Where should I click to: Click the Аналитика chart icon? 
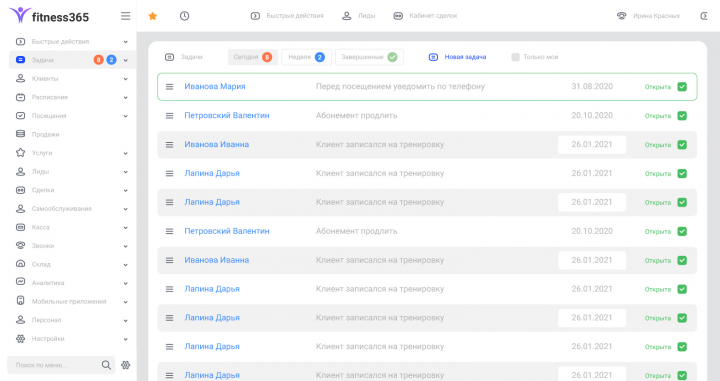click(x=20, y=282)
